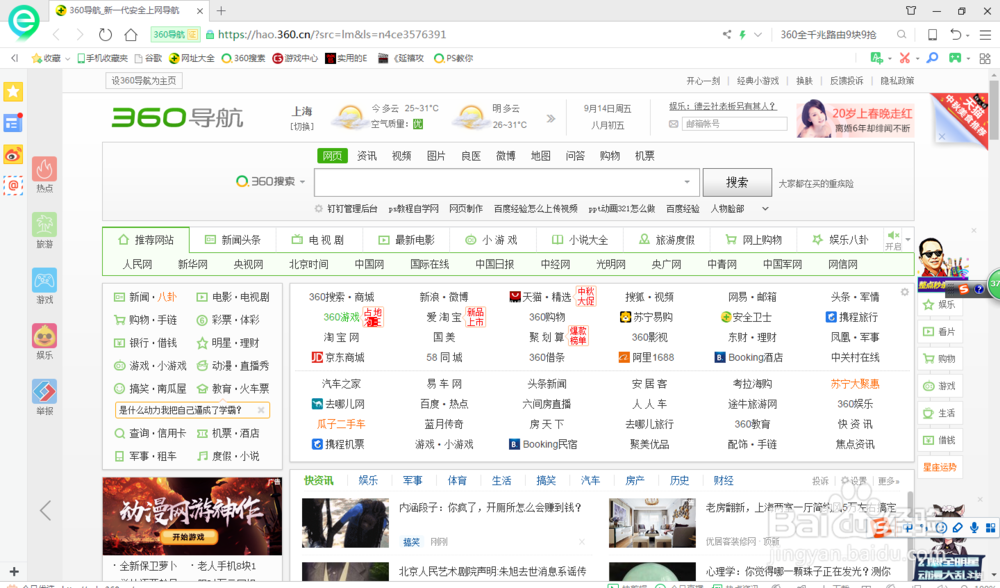The height and width of the screenshot is (588, 1000).
Task: Open the star favorites sidebar icon
Action: pyautogui.click(x=13, y=92)
